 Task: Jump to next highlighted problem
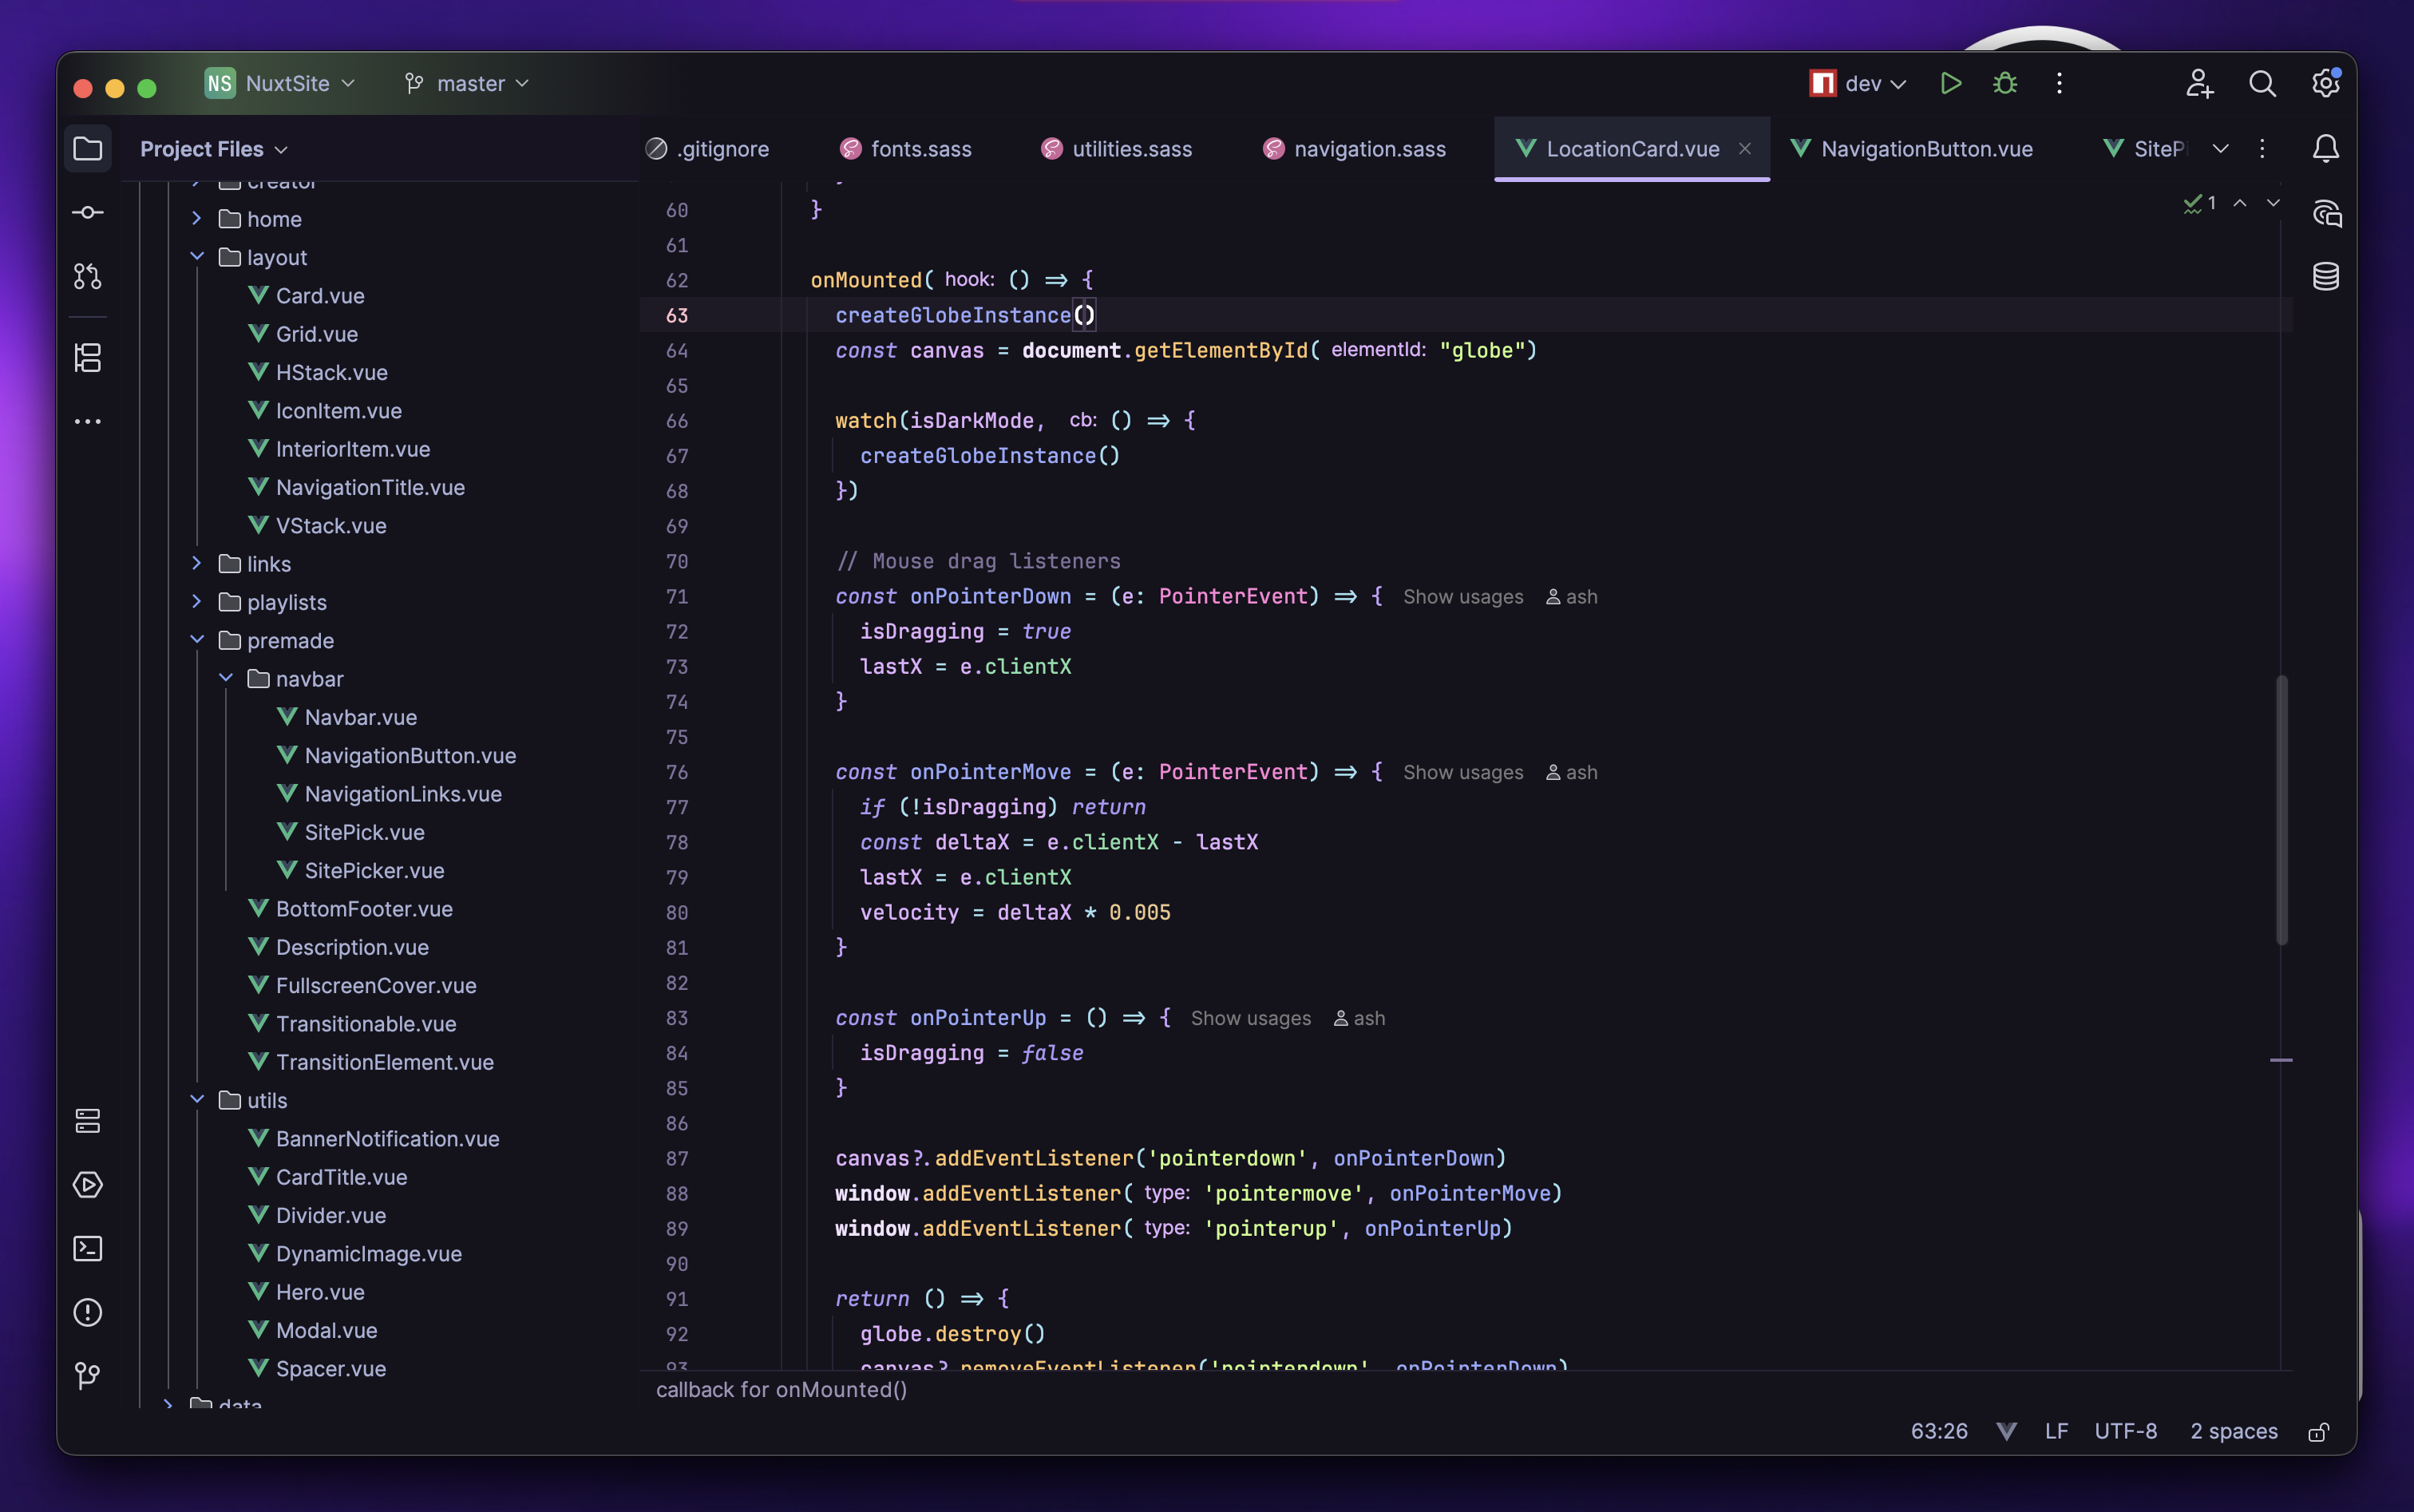[2273, 203]
